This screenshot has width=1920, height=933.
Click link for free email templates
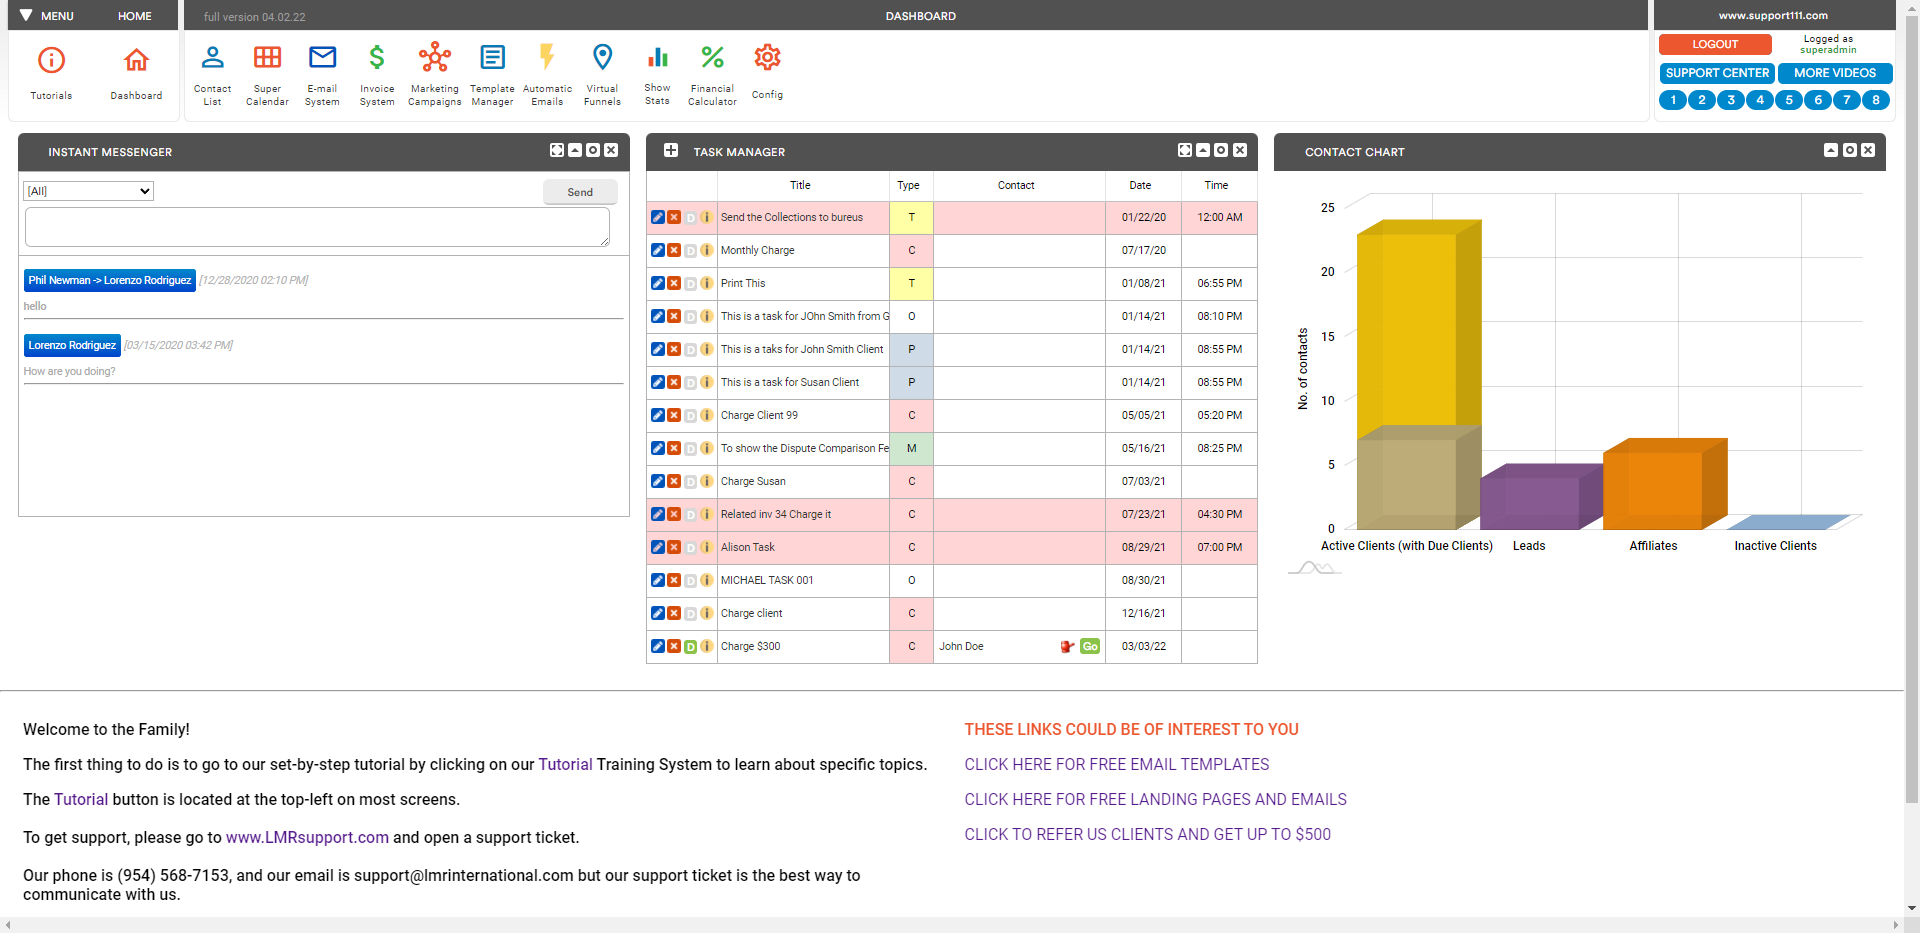[1116, 765]
